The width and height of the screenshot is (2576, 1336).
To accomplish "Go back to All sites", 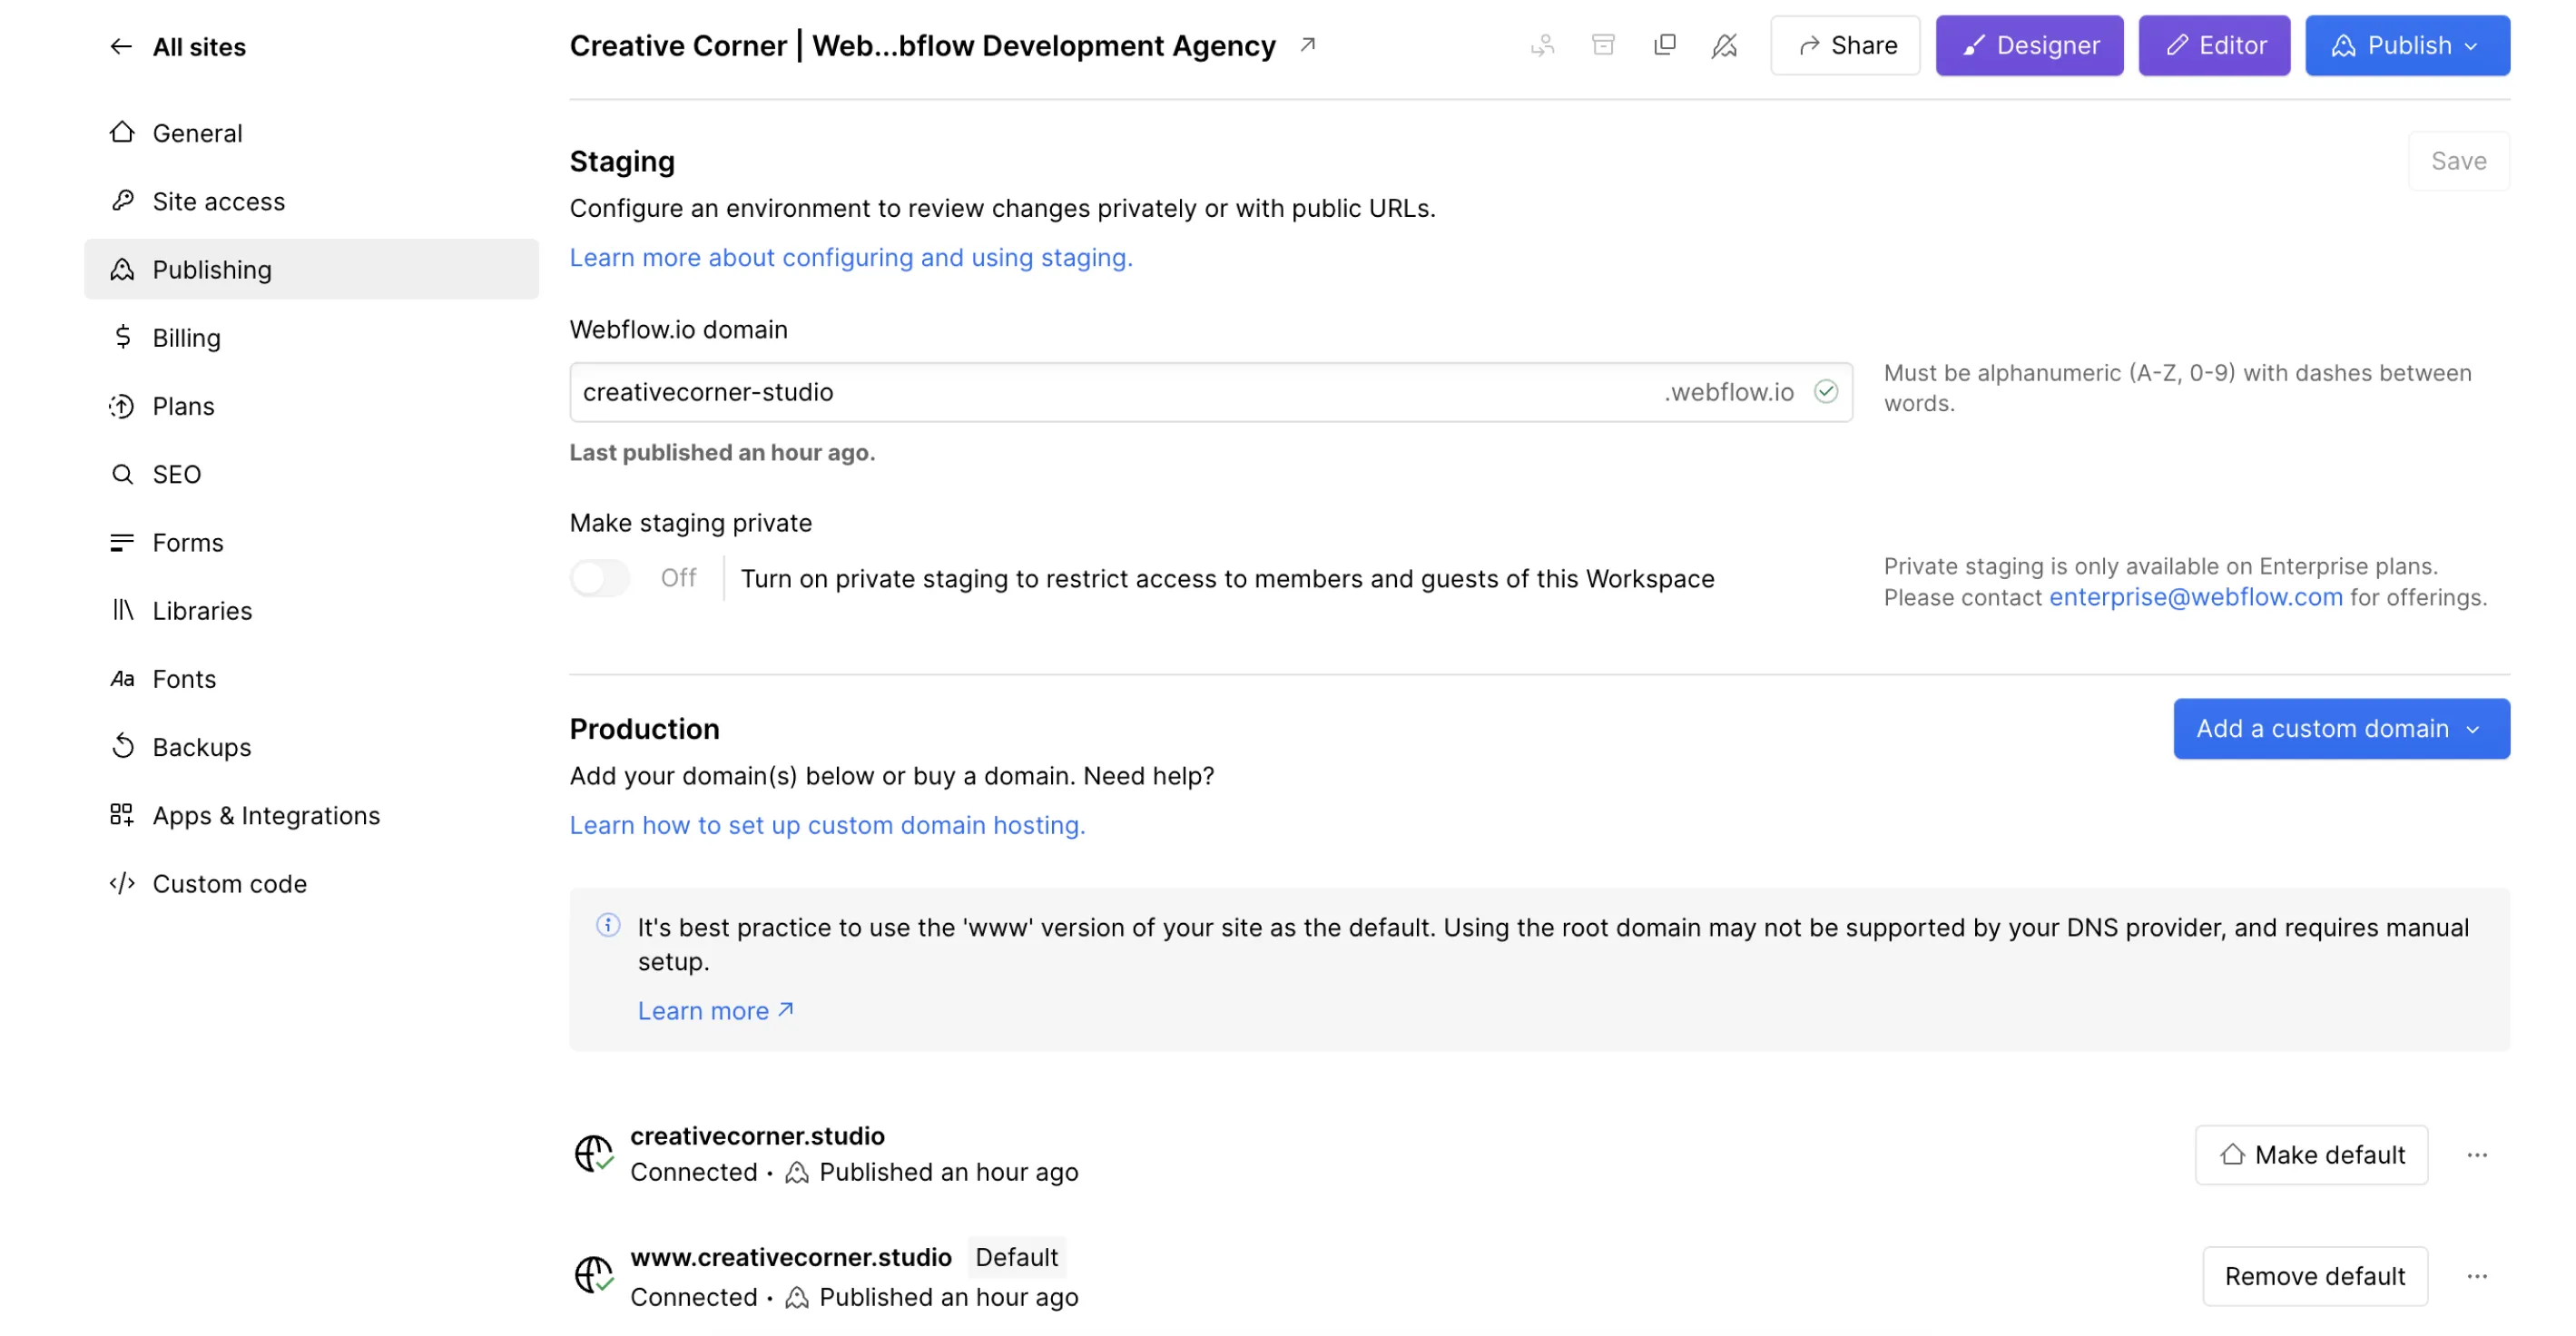I will click(178, 46).
